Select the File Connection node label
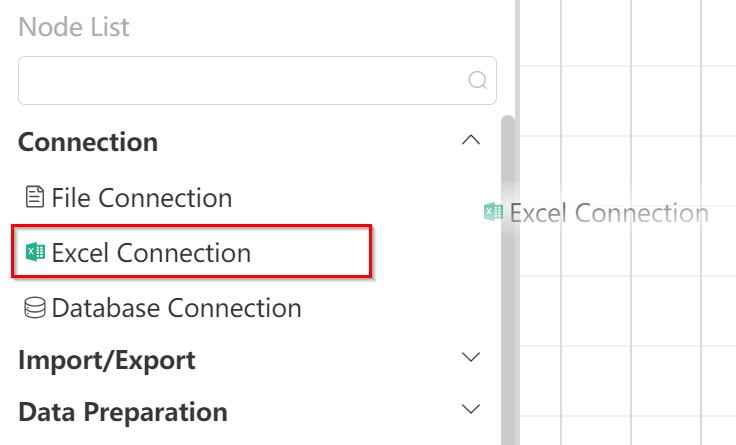The height and width of the screenshot is (445, 736). [142, 198]
